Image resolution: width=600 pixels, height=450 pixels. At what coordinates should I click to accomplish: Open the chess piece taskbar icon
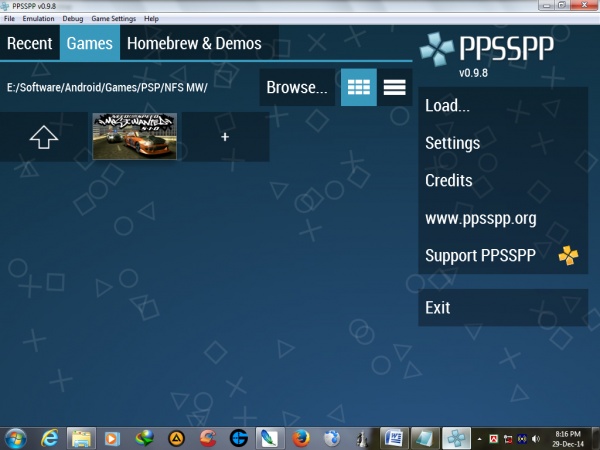click(362, 439)
